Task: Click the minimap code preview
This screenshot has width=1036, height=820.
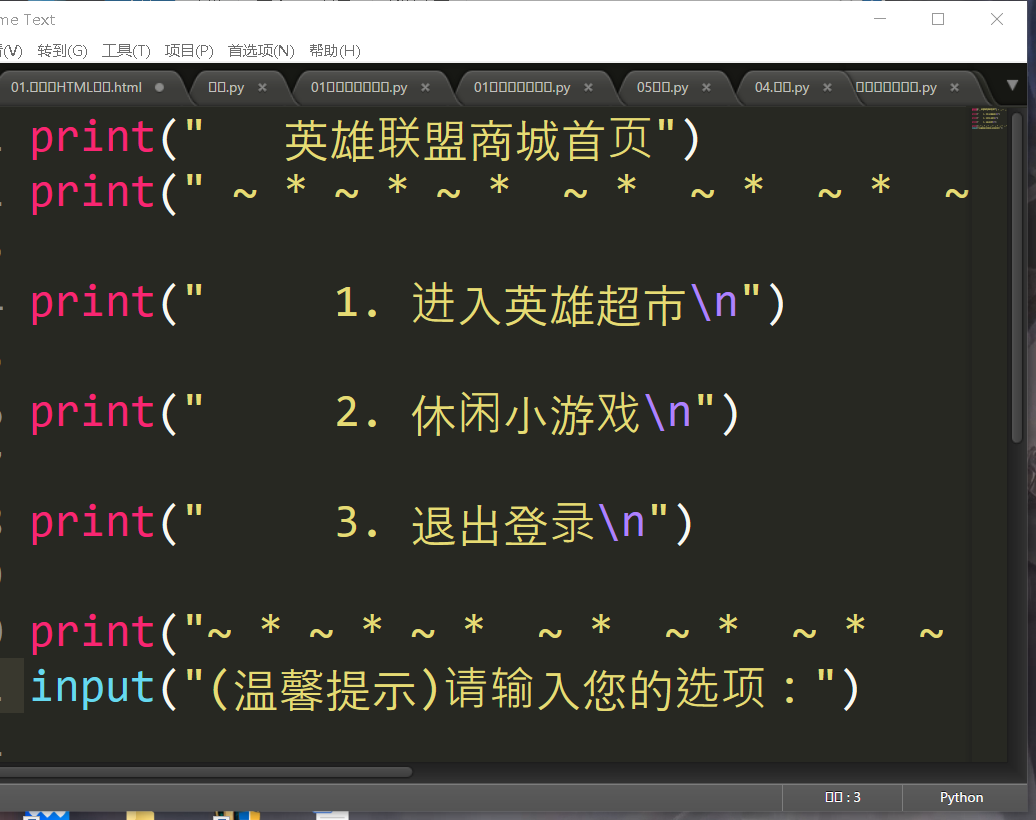Action: point(988,118)
